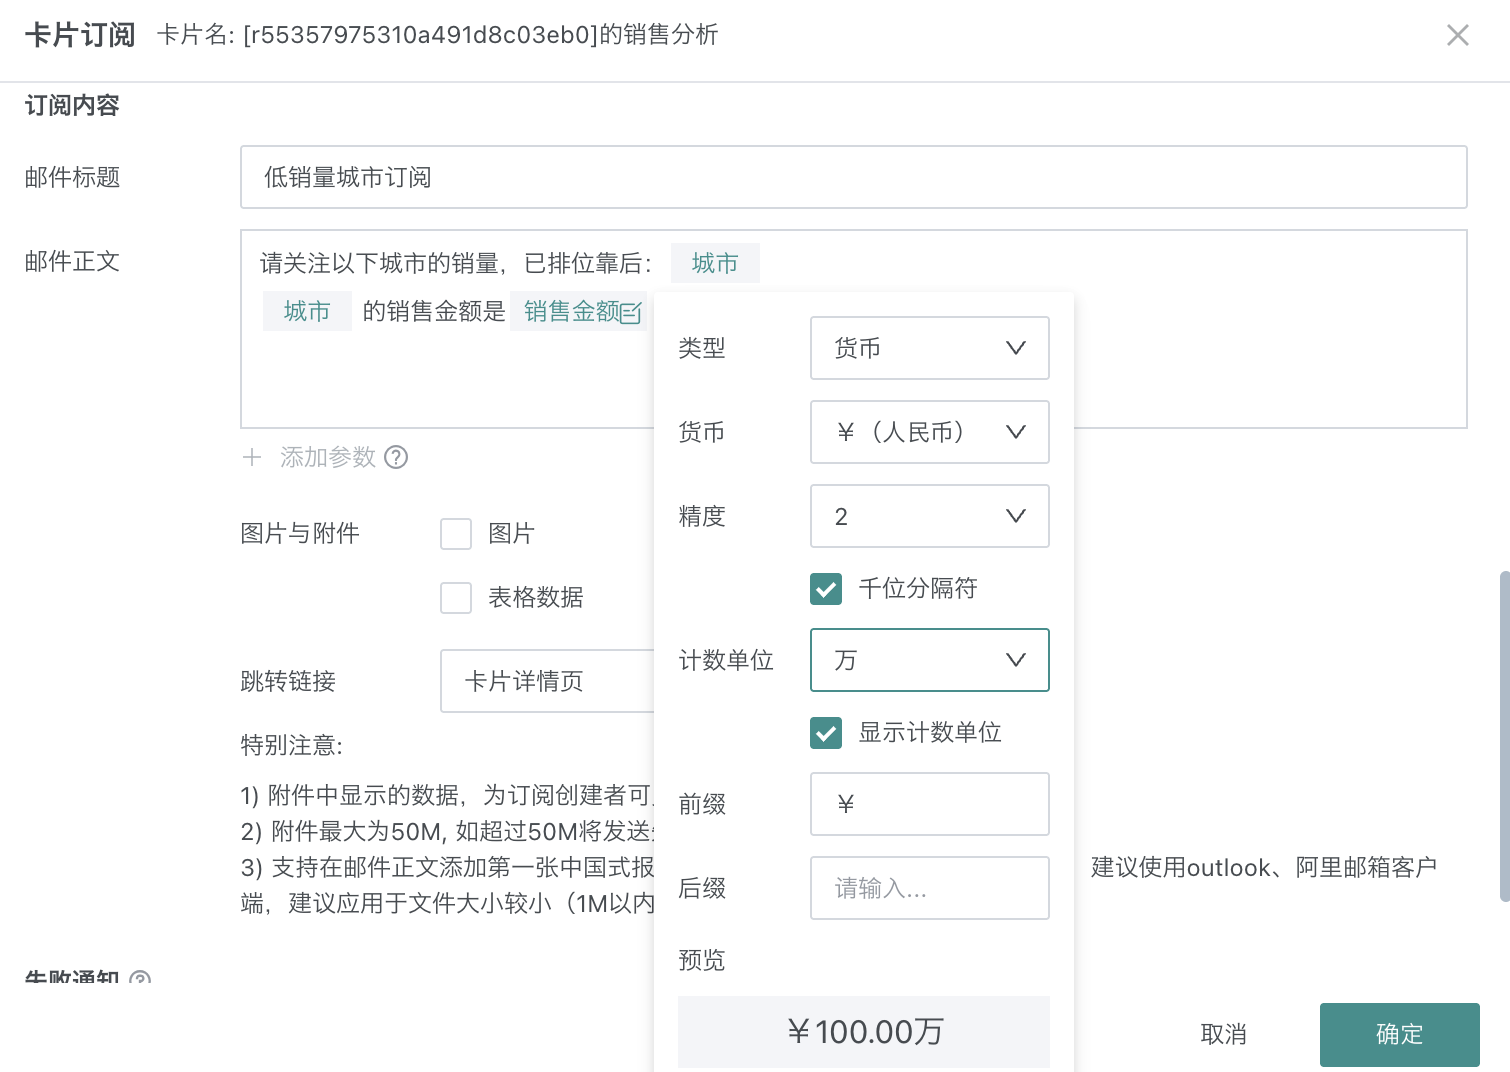Check the 表格数据 checkbox
Viewport: 1510px width, 1072px height.
point(456,598)
